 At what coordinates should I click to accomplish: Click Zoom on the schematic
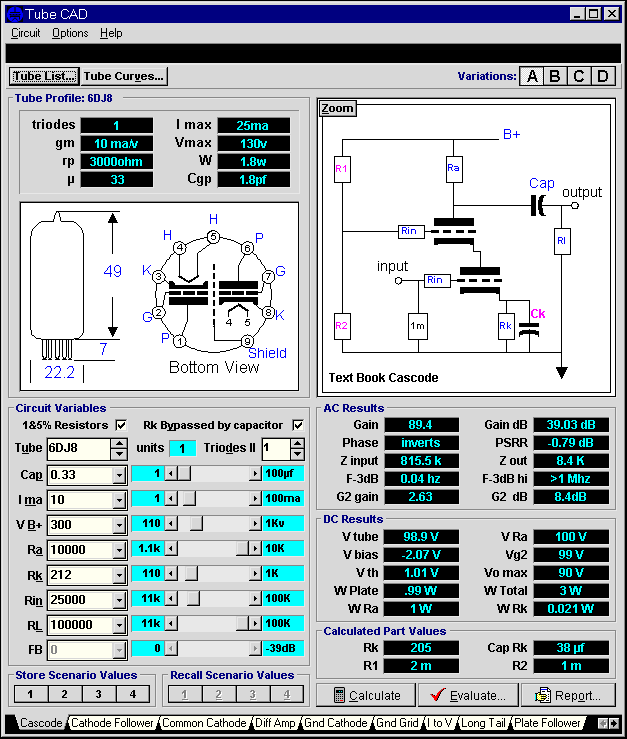click(x=337, y=108)
